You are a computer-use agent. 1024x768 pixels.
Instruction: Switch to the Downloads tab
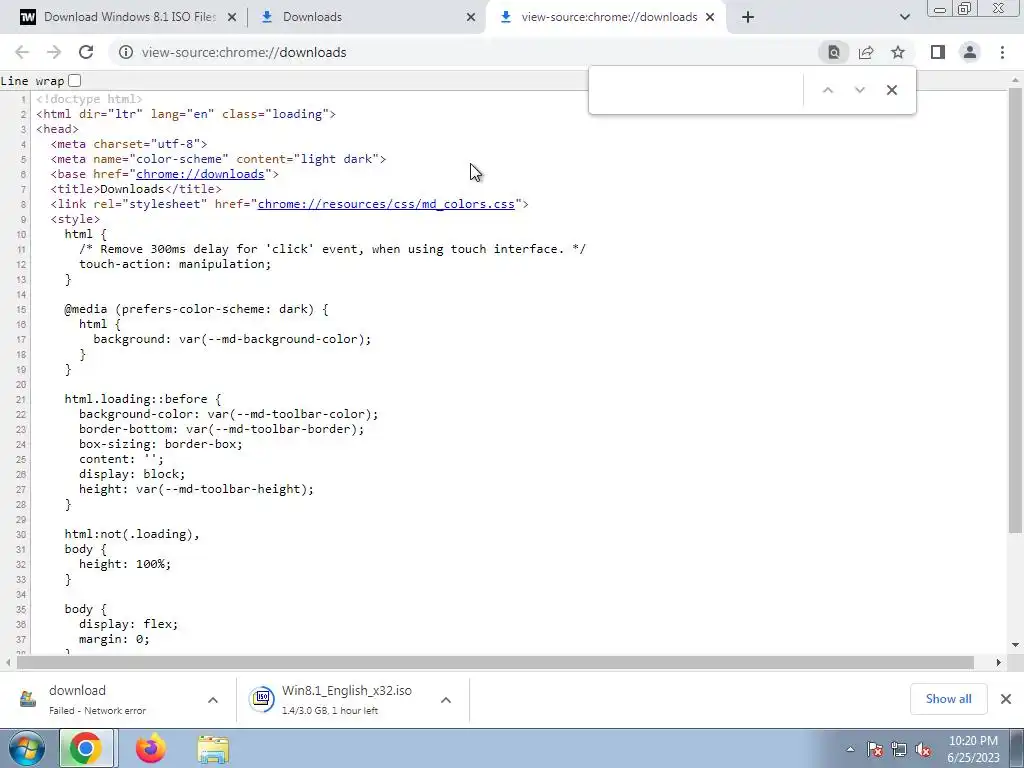[366, 17]
